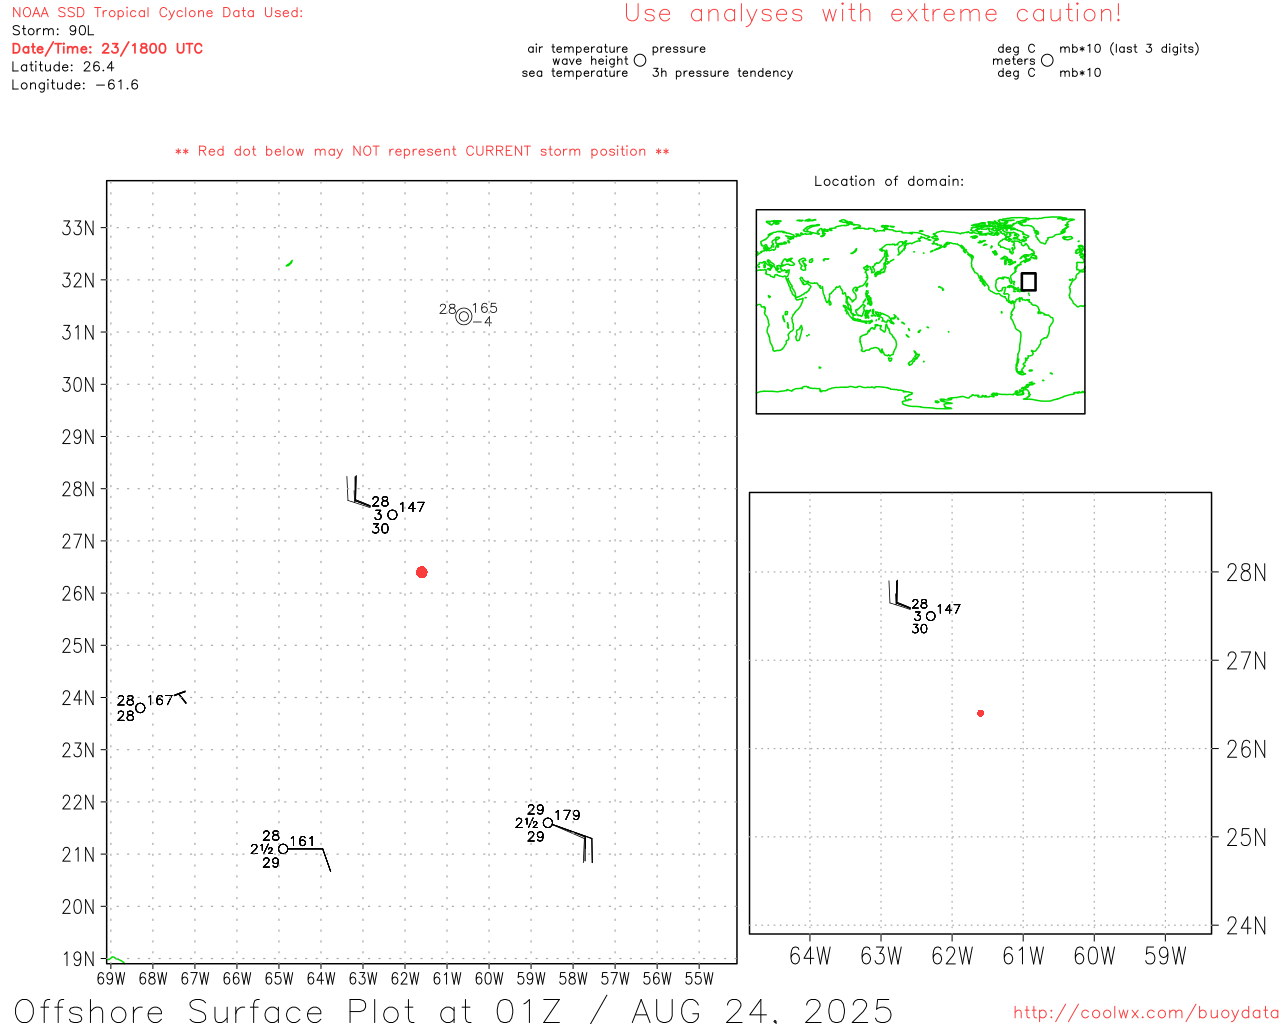Click the pressure tendency value -4

[482, 321]
